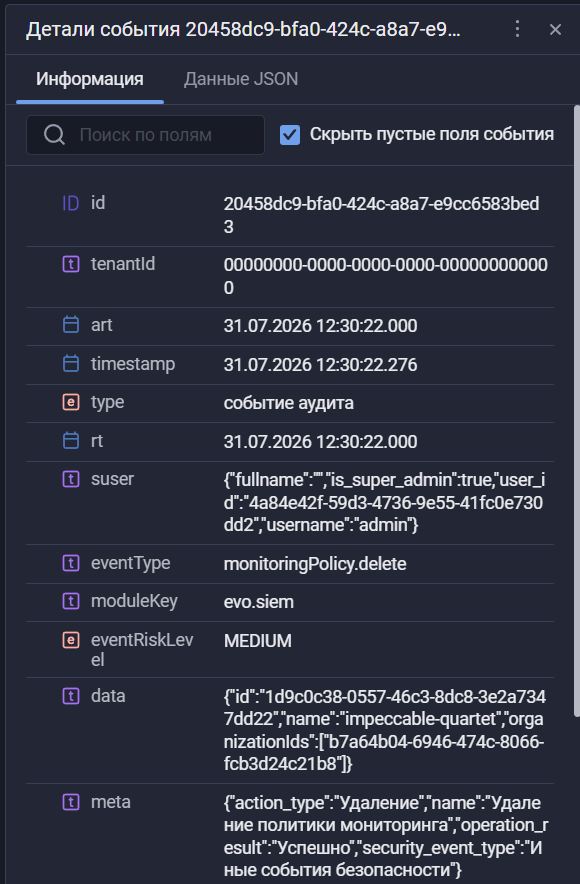The width and height of the screenshot is (580, 884).
Task: Click the ID icon next to id
Action: pyautogui.click(x=70, y=203)
